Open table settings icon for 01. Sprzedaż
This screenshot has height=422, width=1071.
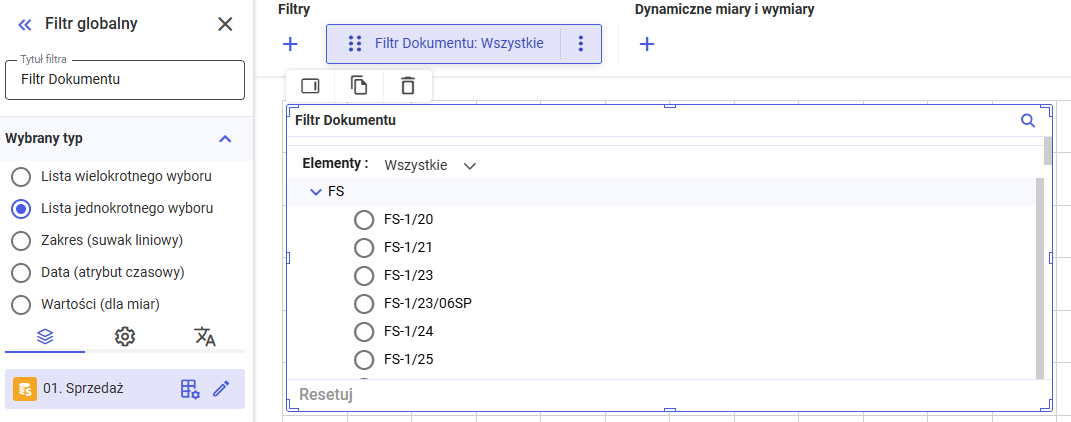(x=190, y=389)
